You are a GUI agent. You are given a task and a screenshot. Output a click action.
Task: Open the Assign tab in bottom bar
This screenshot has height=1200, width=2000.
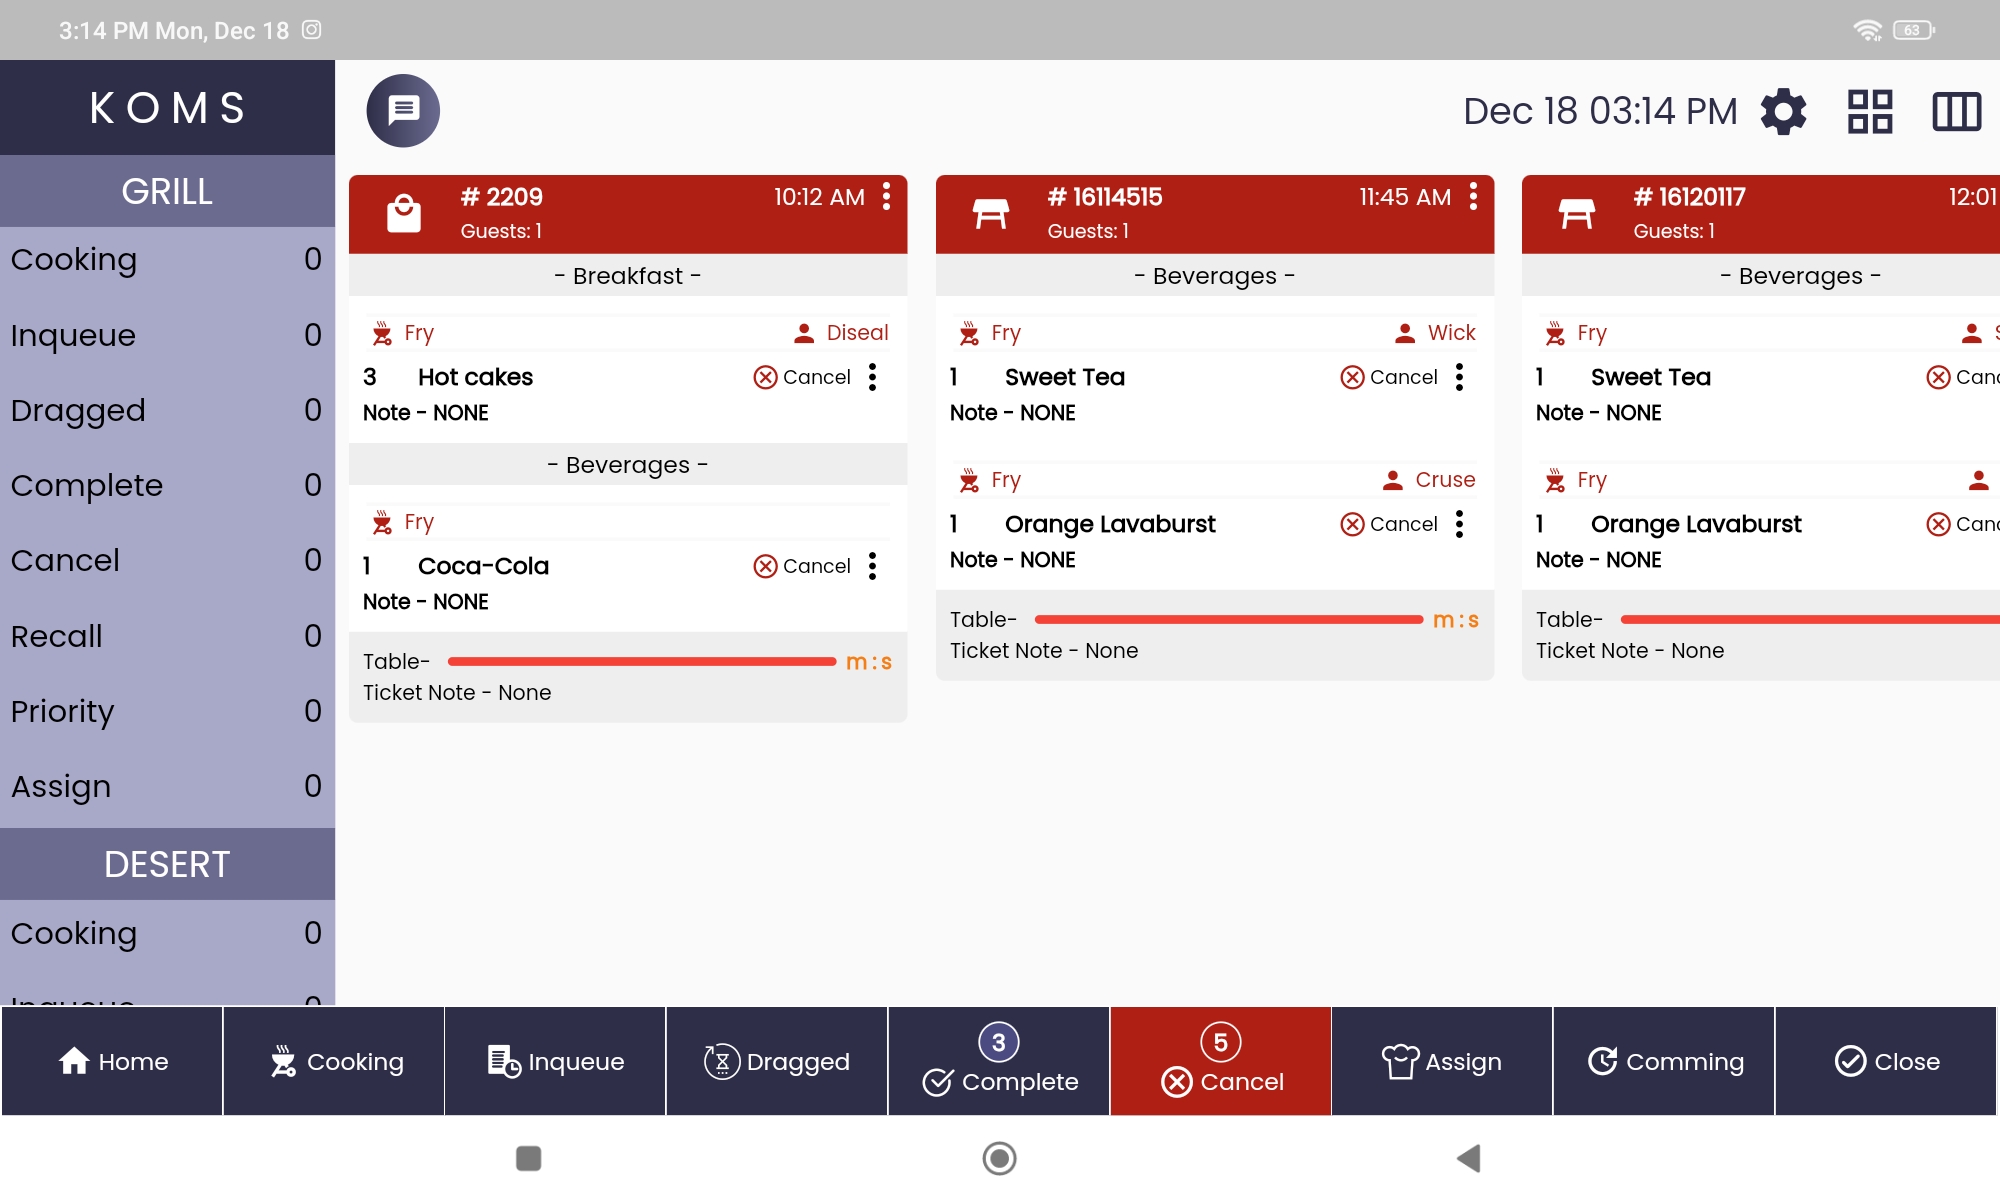[x=1441, y=1062]
